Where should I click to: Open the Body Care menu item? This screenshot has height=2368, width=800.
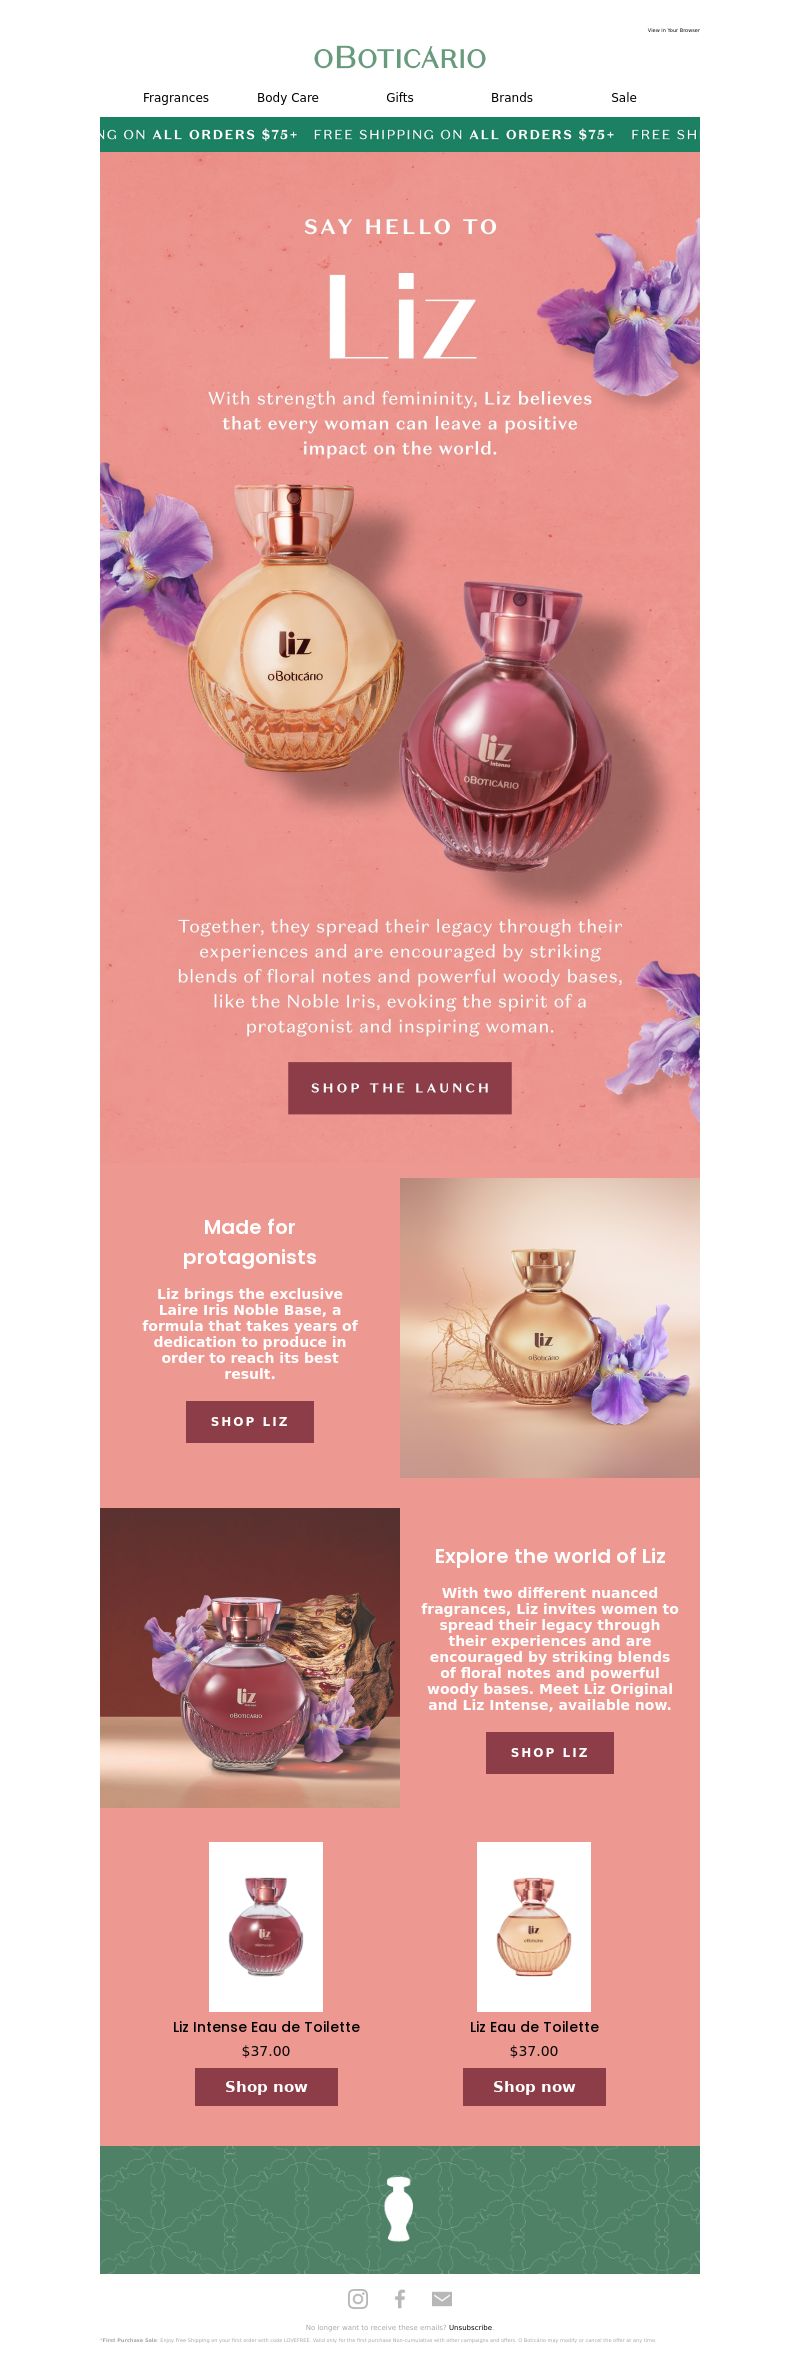click(x=288, y=97)
